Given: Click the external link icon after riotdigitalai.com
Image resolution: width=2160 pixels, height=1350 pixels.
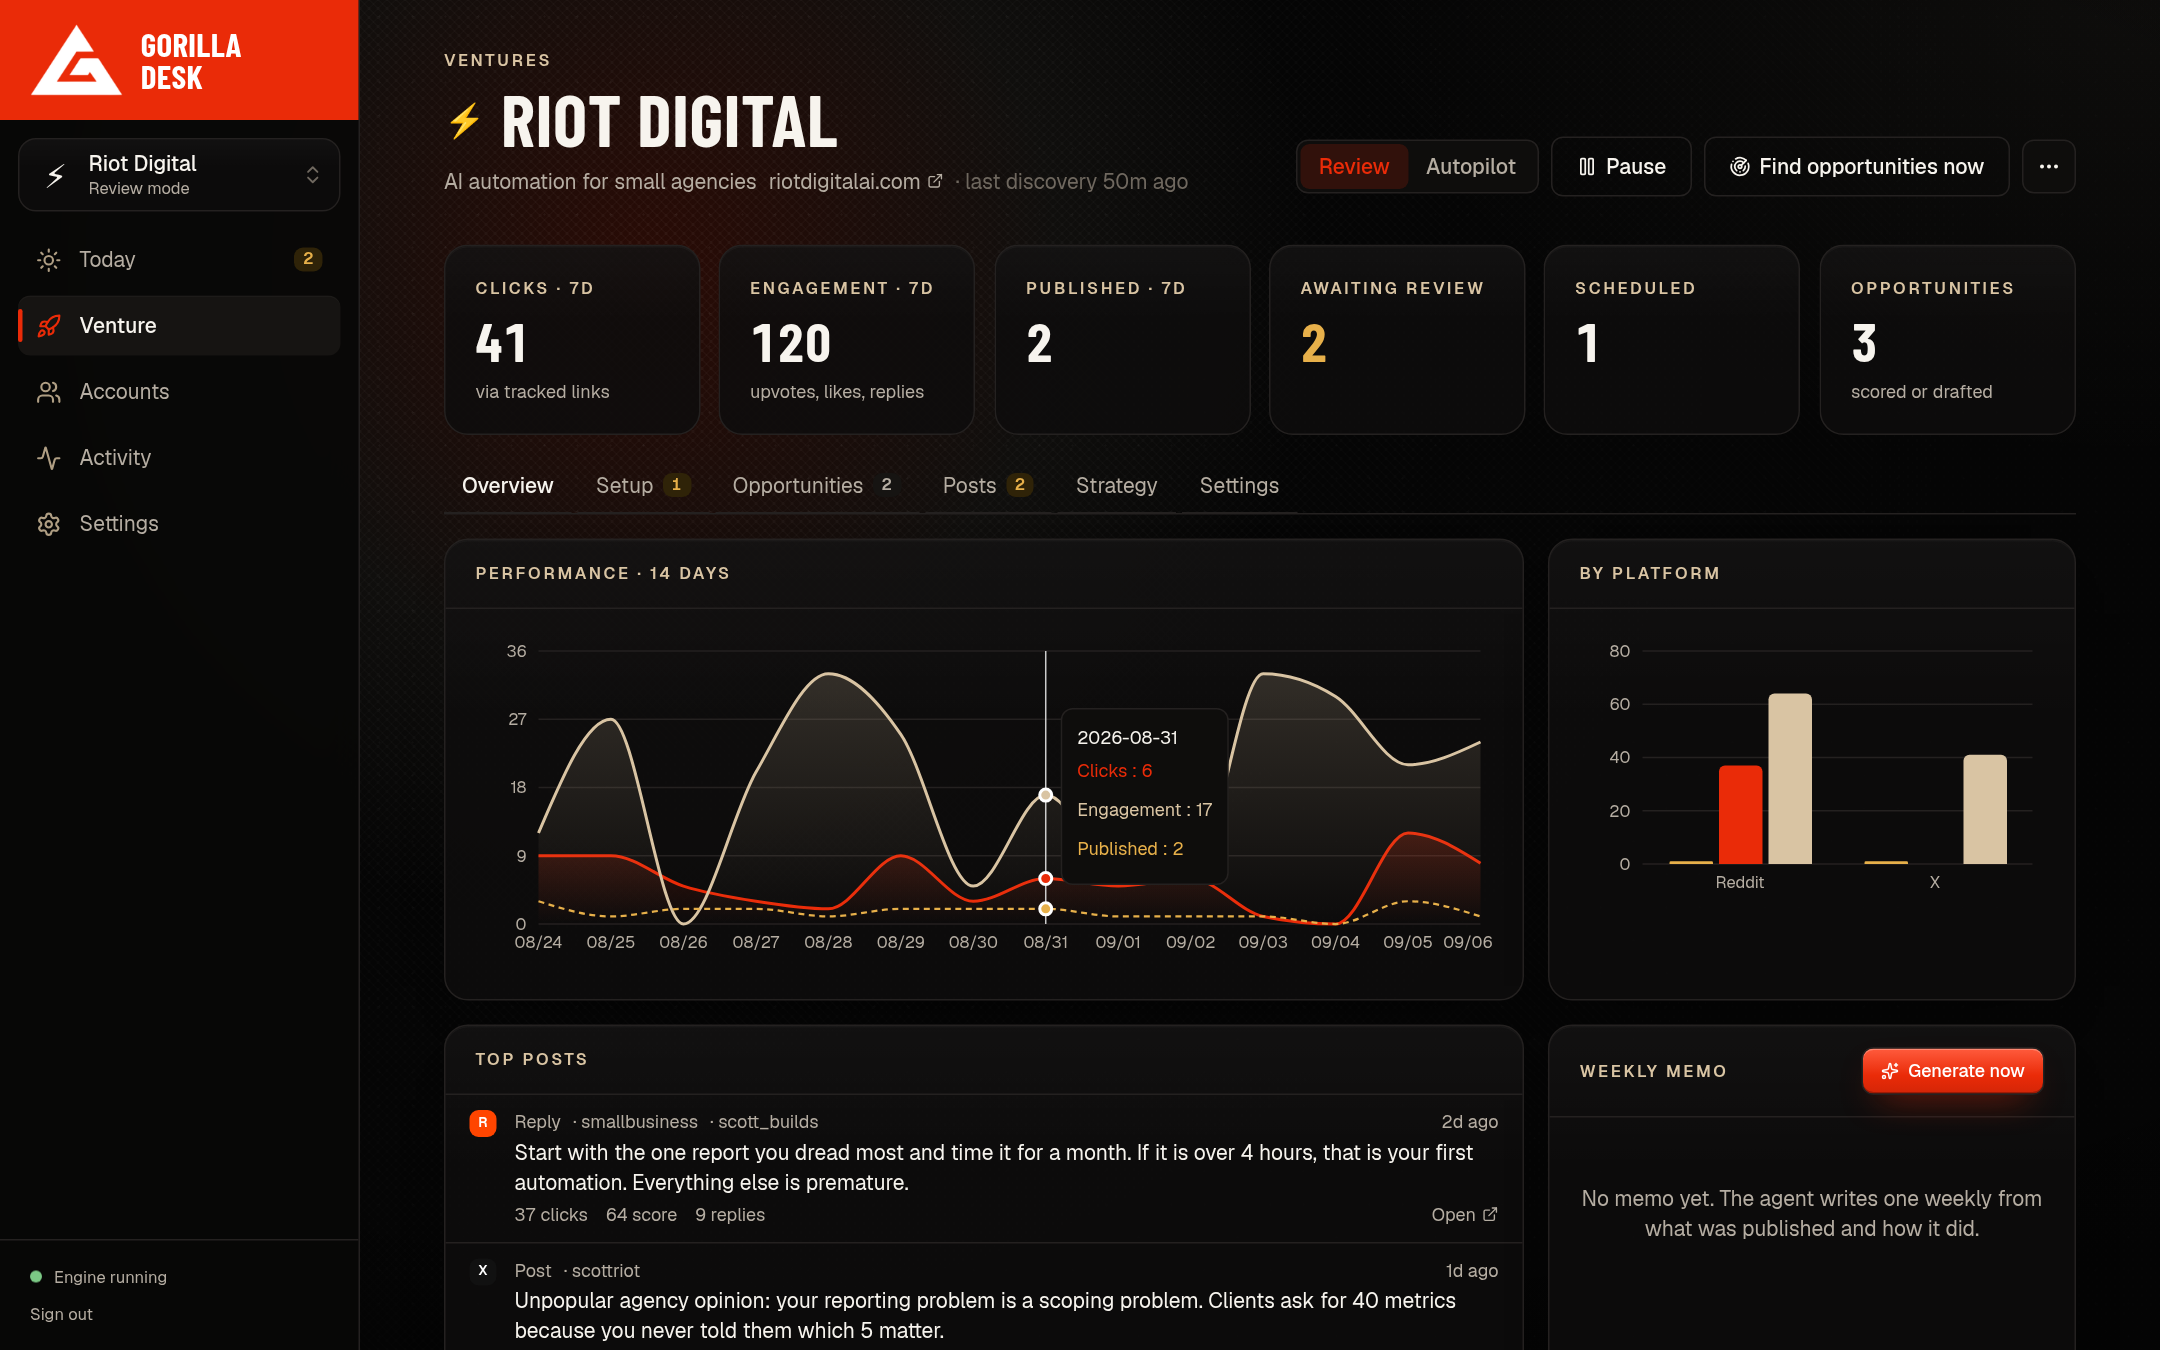Looking at the screenshot, I should (x=935, y=181).
